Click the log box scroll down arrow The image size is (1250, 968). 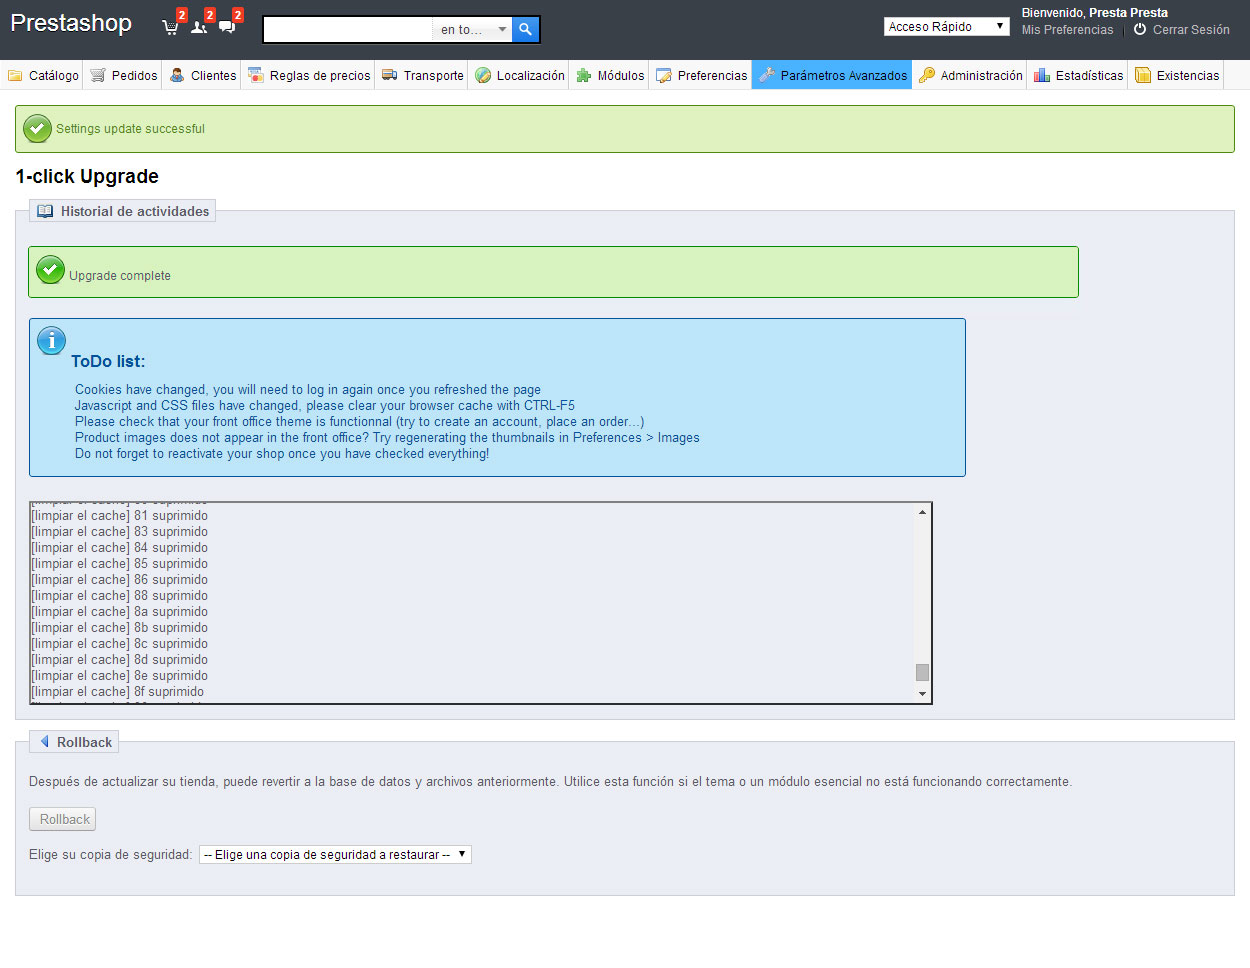click(x=922, y=694)
